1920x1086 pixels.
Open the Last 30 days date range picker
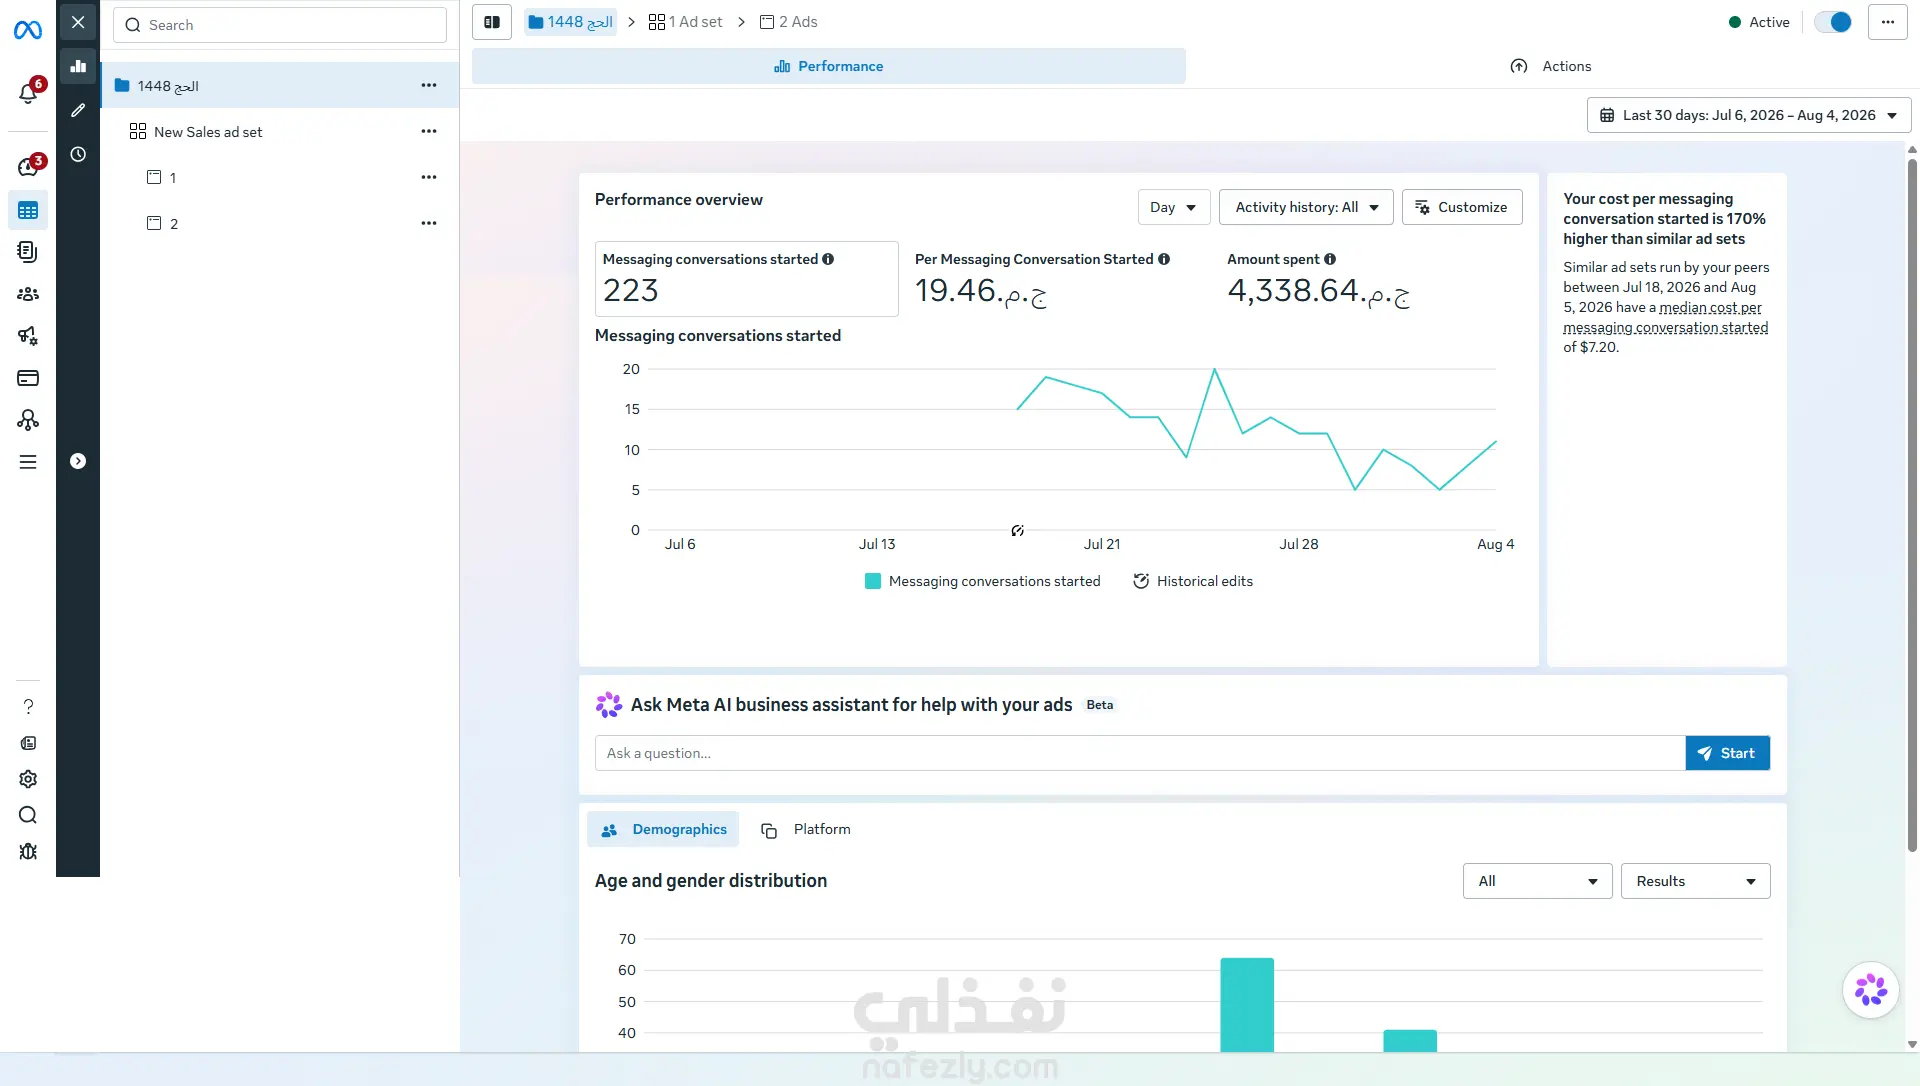1749,115
